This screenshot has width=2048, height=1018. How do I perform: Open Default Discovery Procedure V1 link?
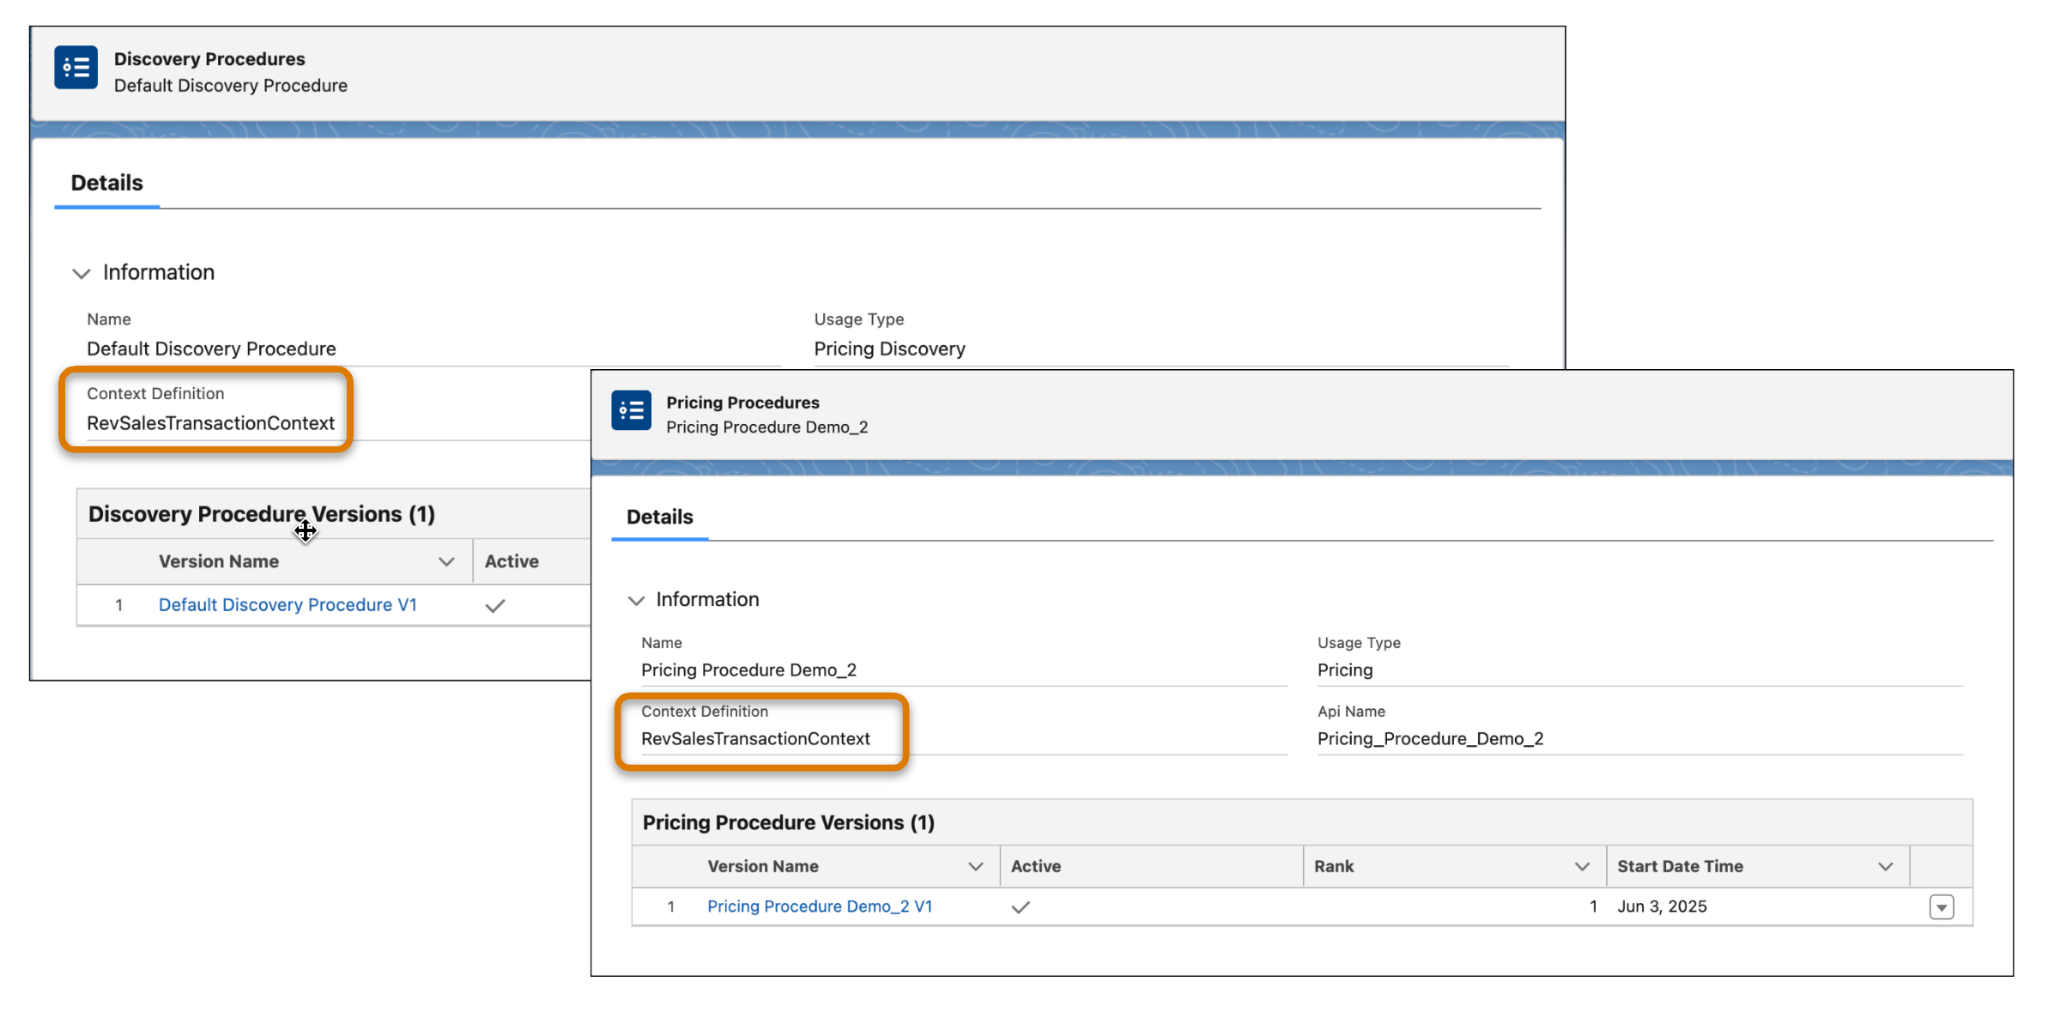tap(288, 605)
